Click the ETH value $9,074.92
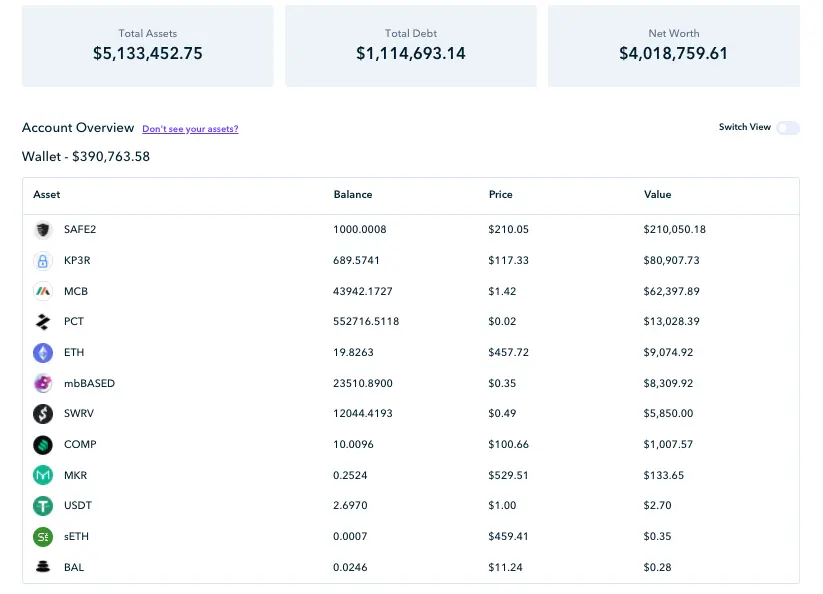823x594 pixels. (668, 352)
